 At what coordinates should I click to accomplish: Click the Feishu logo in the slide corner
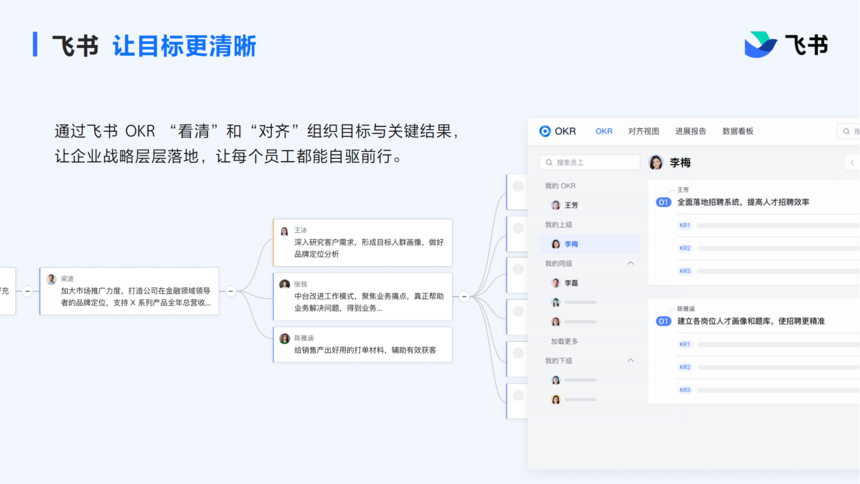coord(786,45)
